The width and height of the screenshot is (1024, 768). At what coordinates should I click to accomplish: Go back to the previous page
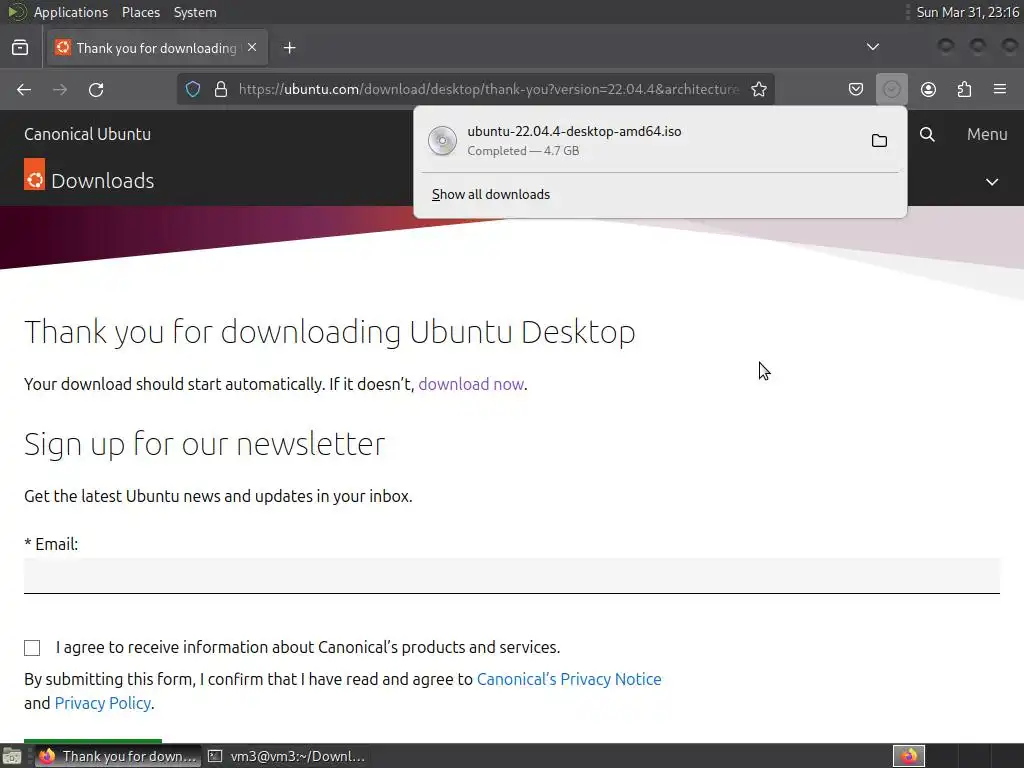coord(24,89)
